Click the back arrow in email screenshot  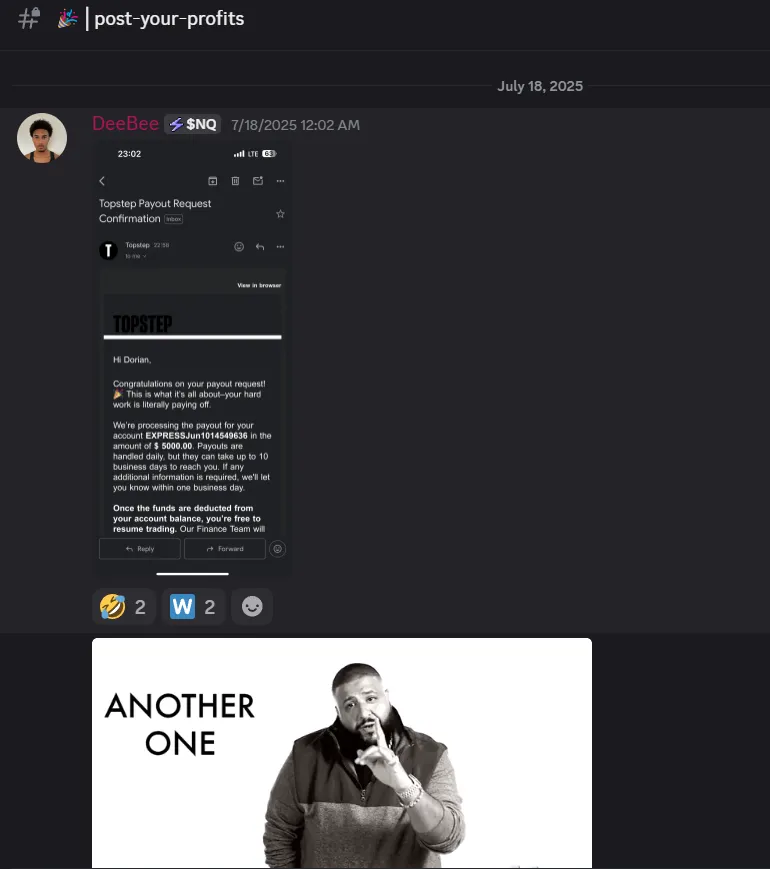pyautogui.click(x=102, y=181)
